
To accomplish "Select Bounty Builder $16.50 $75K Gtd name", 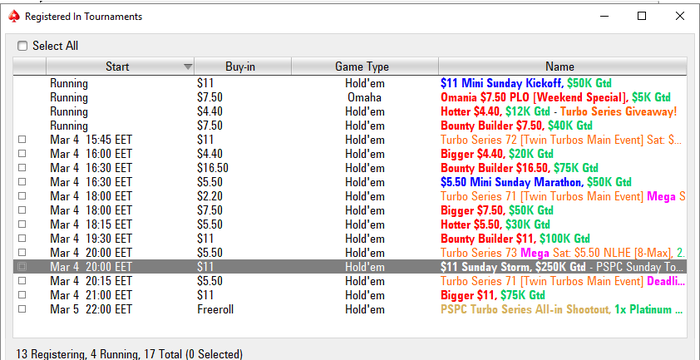I will tap(519, 168).
